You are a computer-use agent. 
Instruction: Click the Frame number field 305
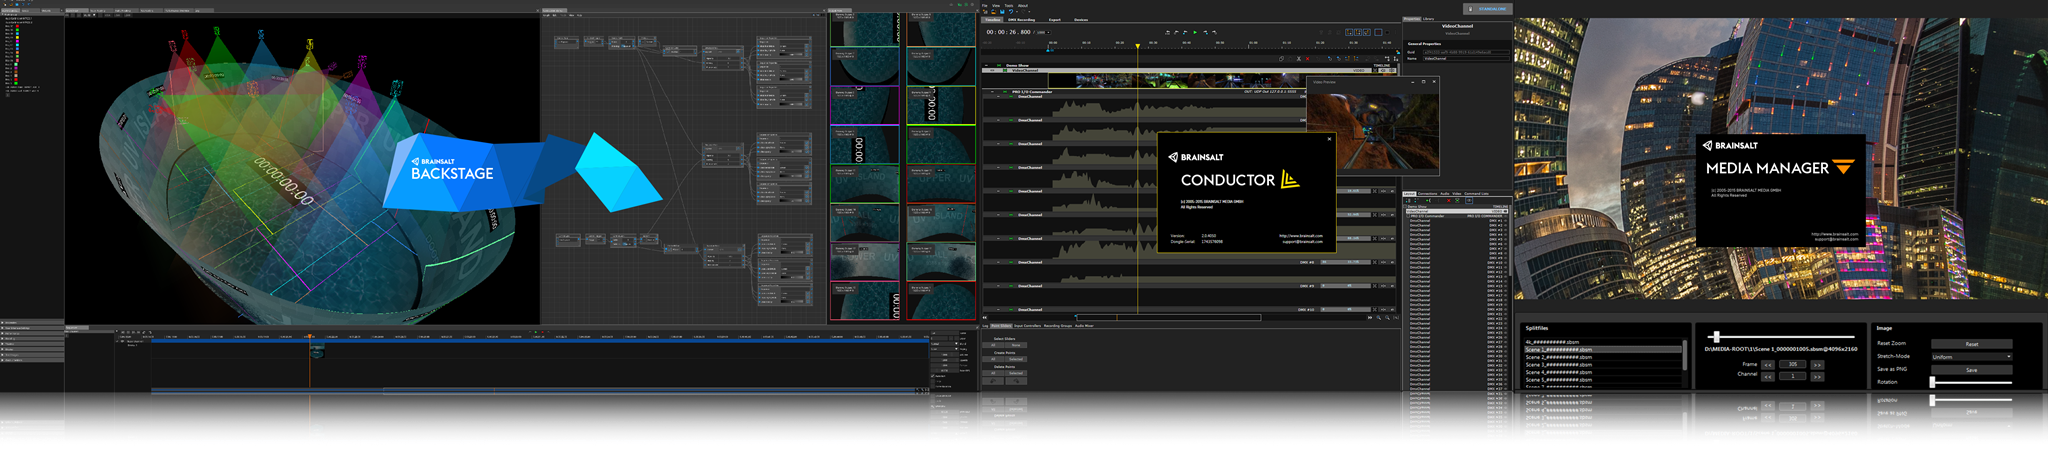pyautogui.click(x=1793, y=364)
